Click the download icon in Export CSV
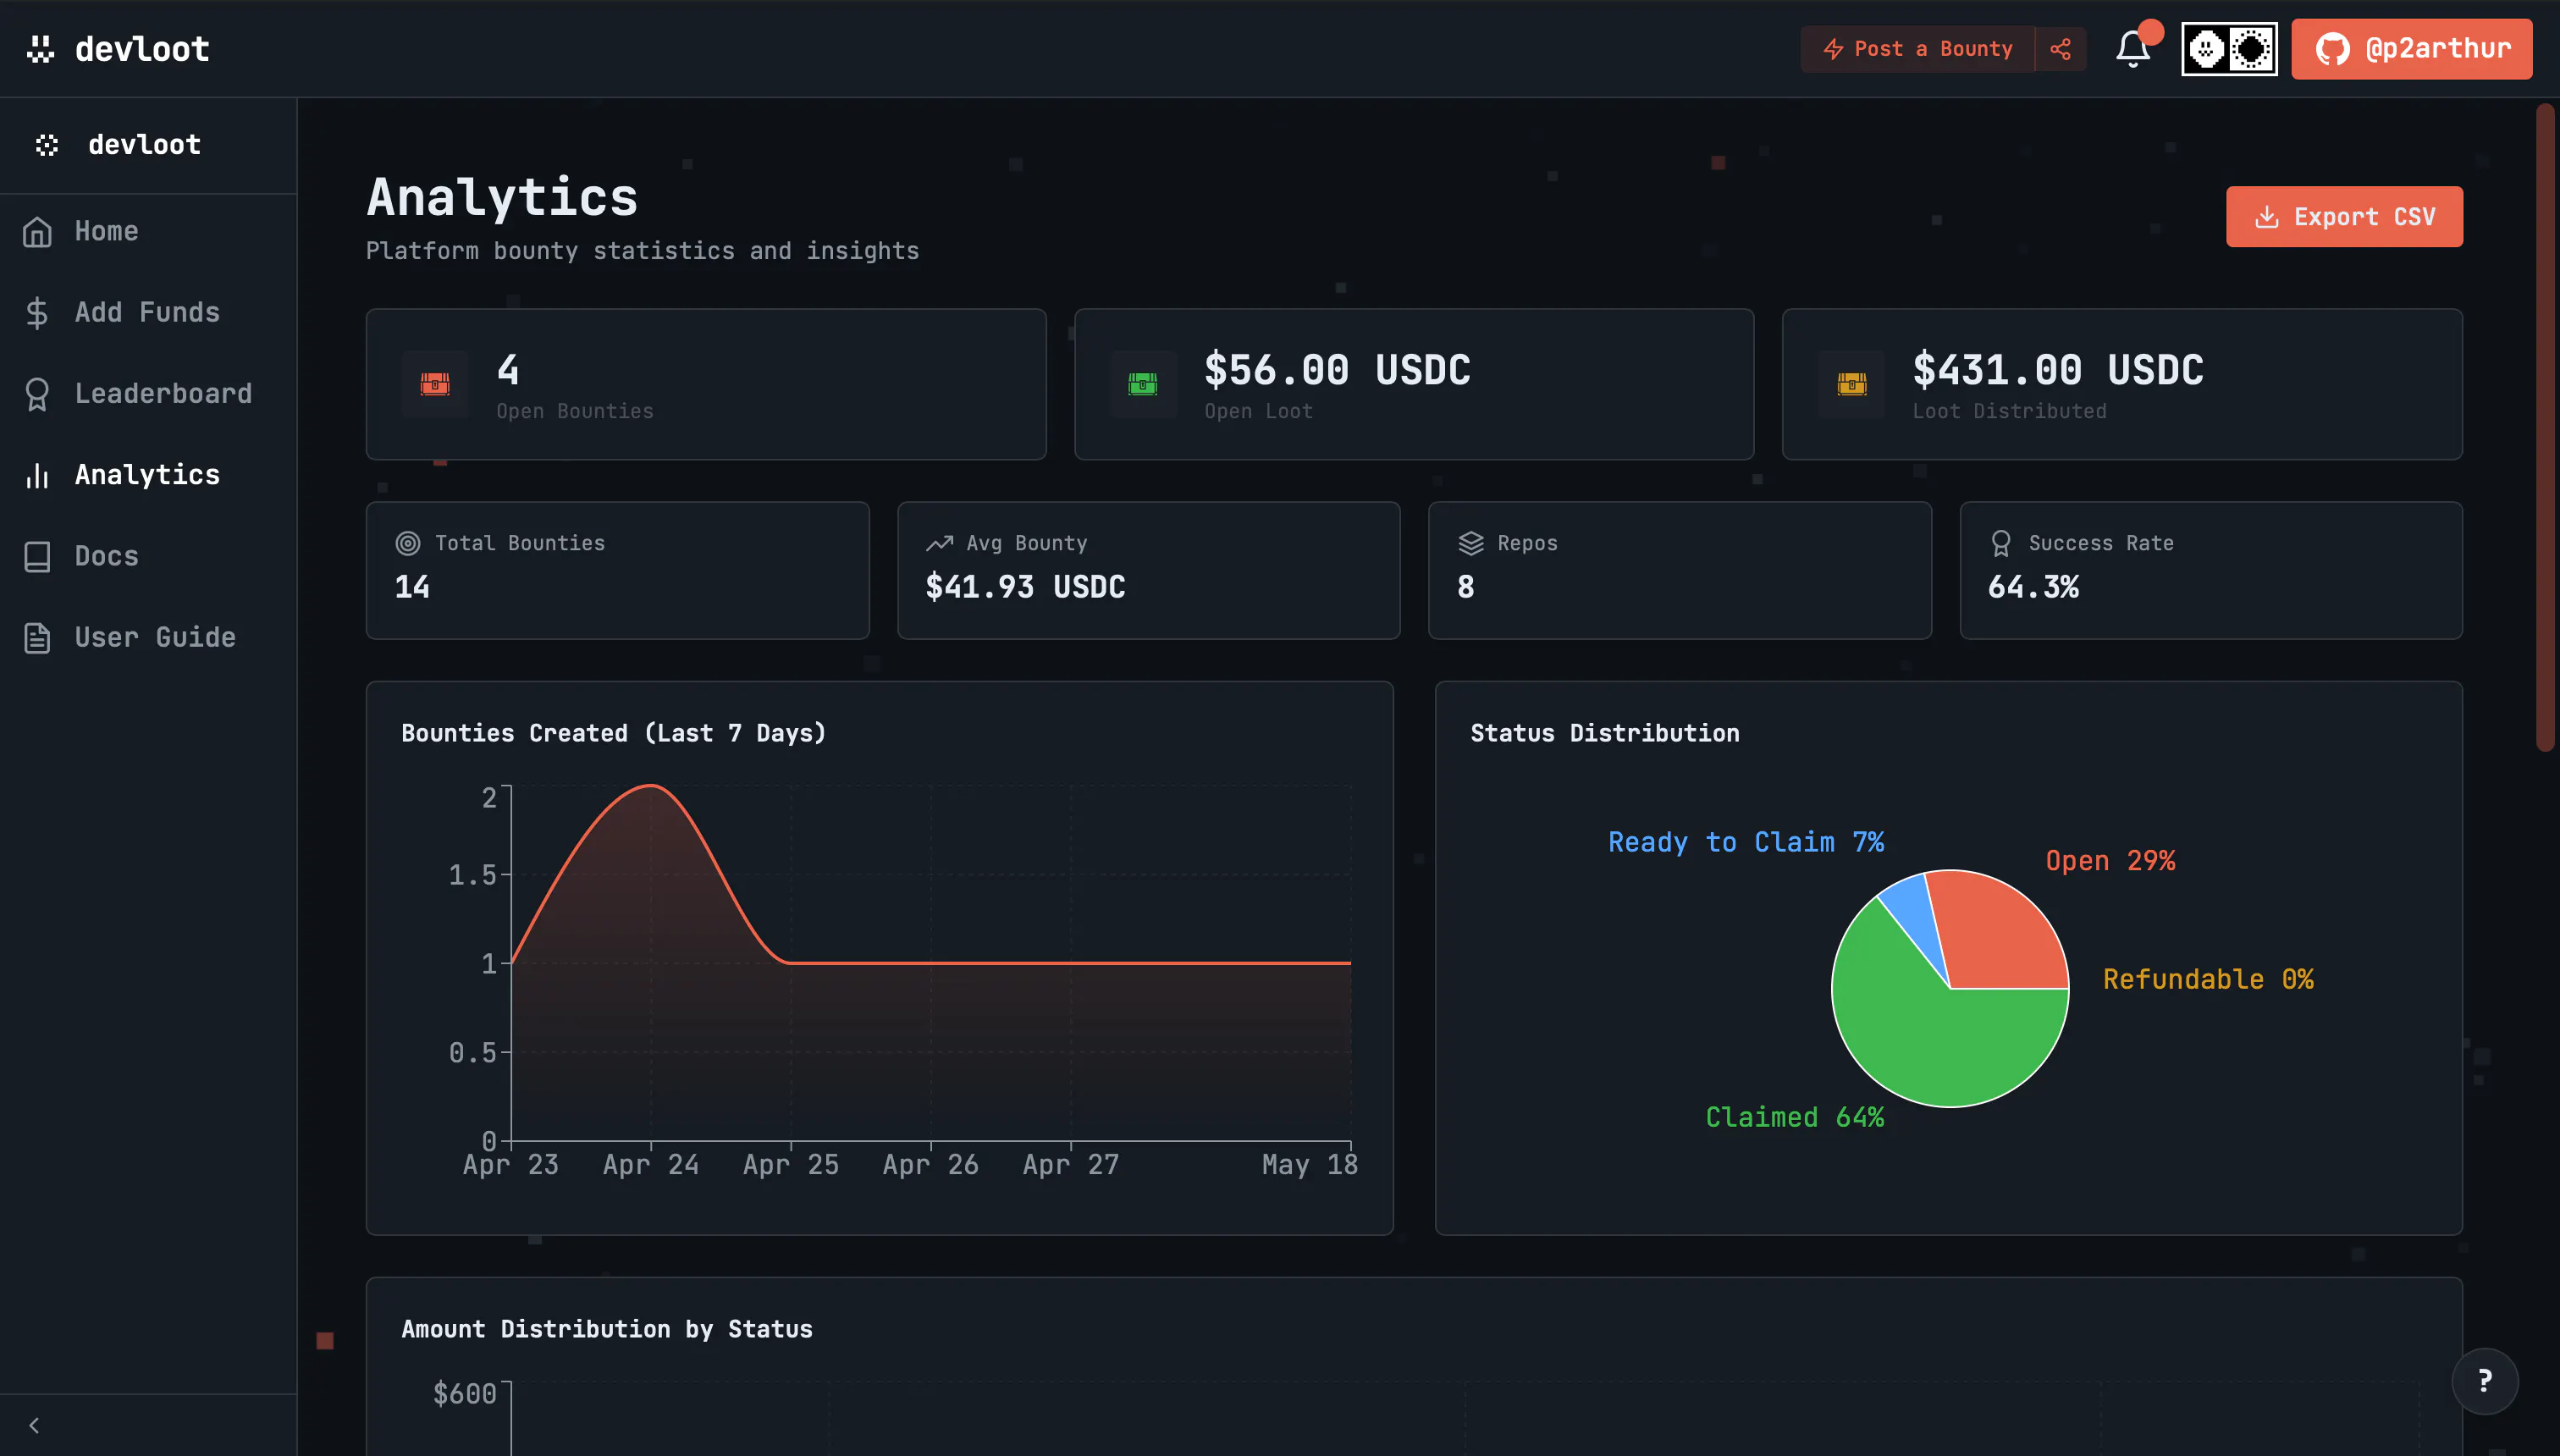The width and height of the screenshot is (2560, 1456). (2267, 217)
